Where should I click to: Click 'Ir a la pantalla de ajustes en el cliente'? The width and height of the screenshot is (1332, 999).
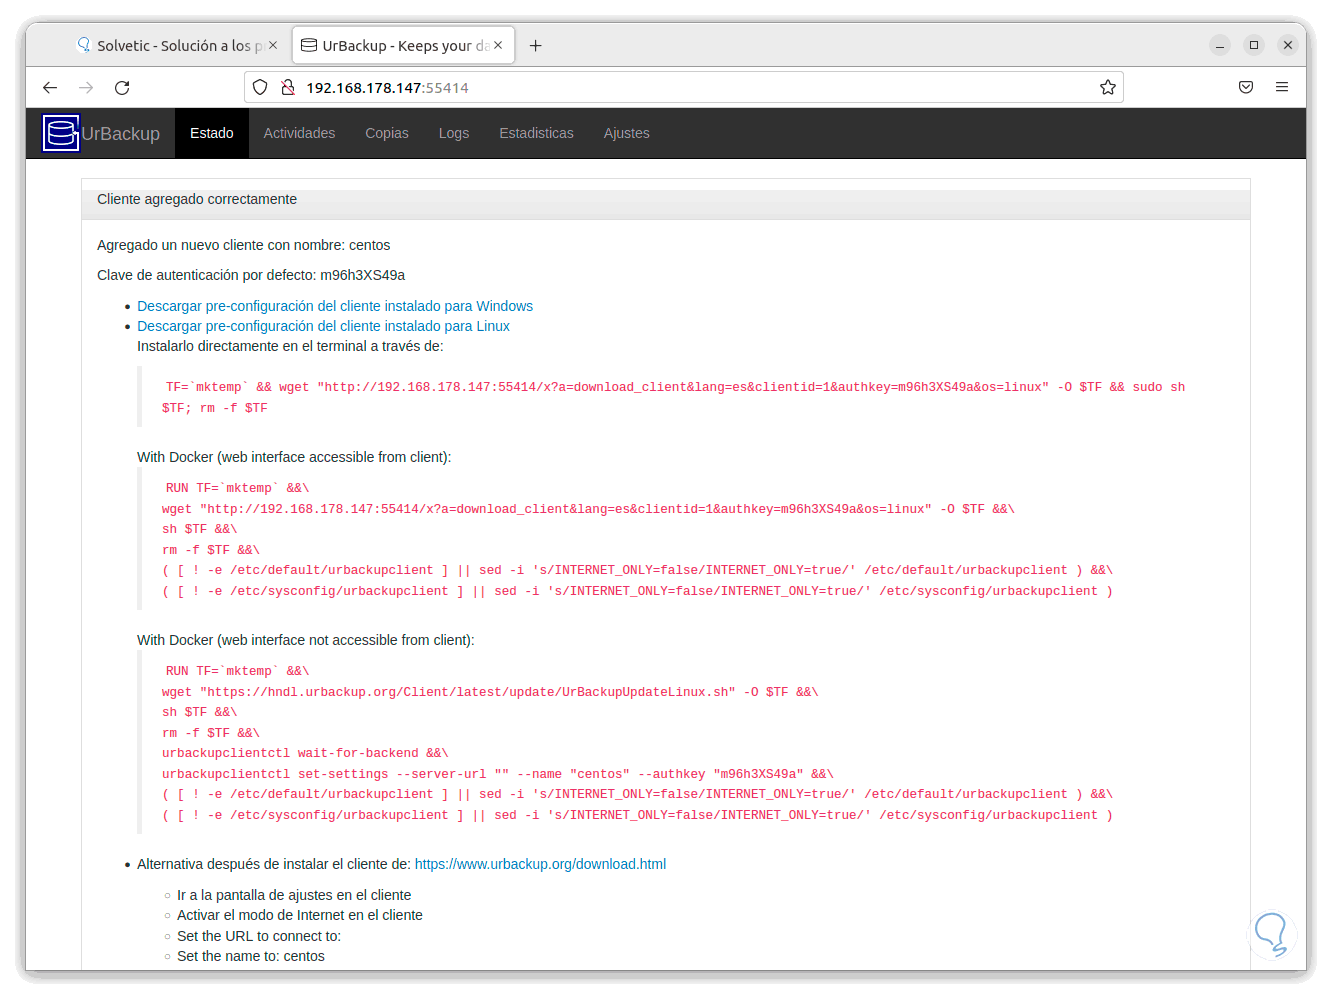click(x=294, y=895)
